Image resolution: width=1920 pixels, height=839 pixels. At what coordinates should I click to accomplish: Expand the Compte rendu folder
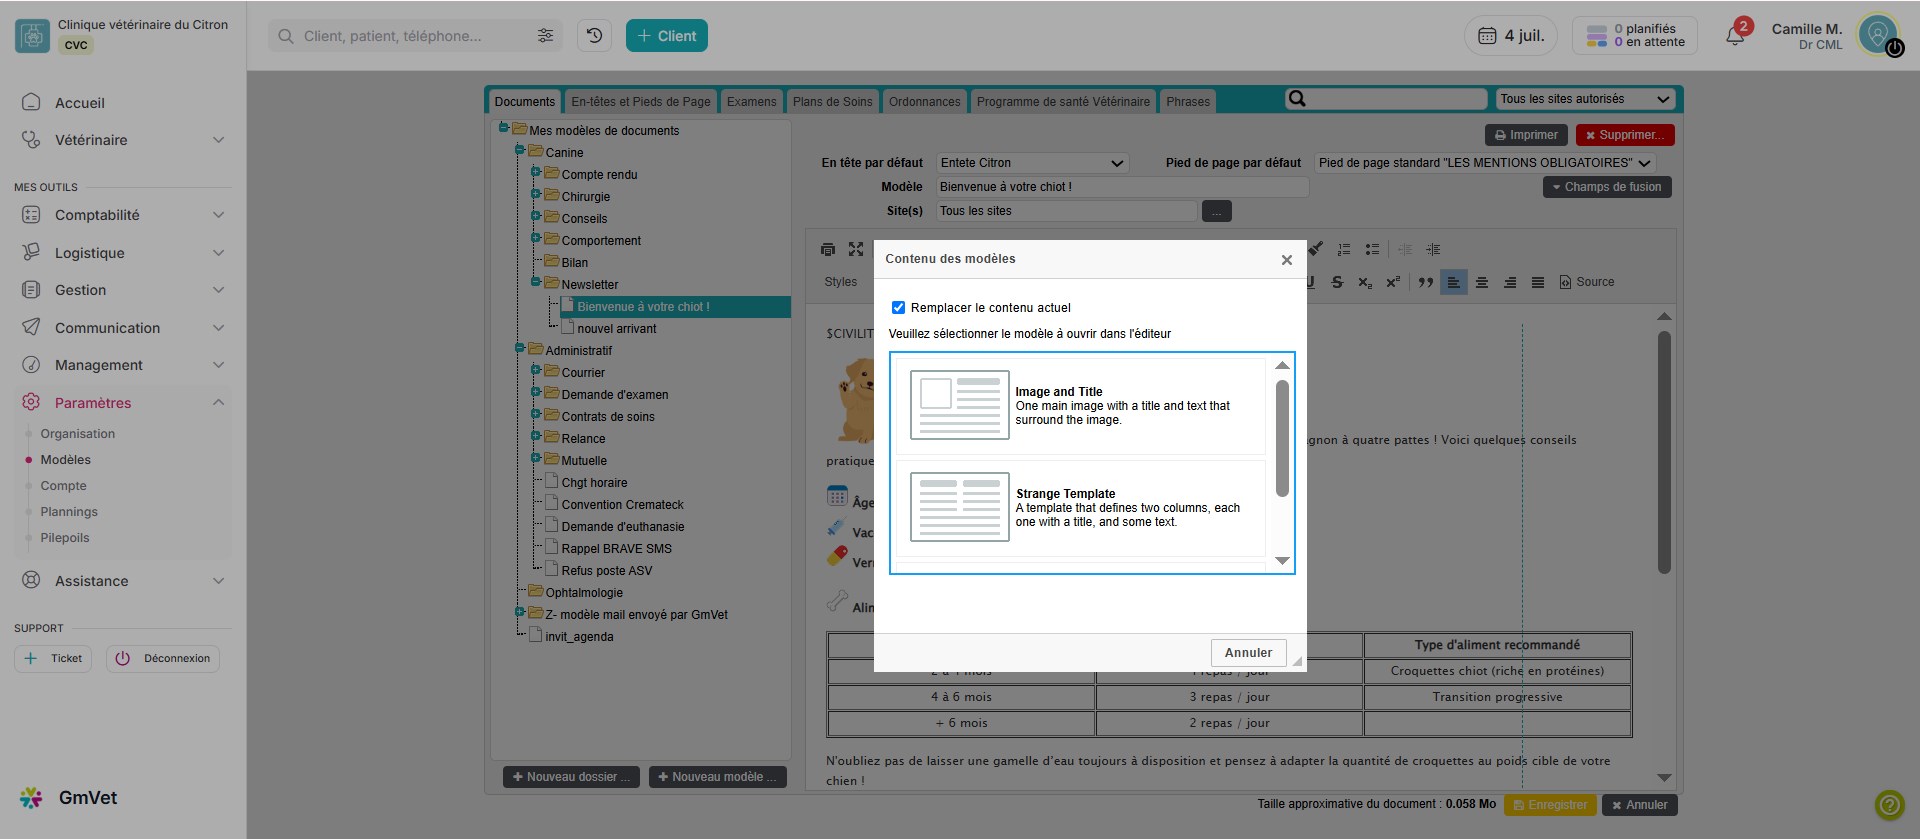pyautogui.click(x=536, y=172)
